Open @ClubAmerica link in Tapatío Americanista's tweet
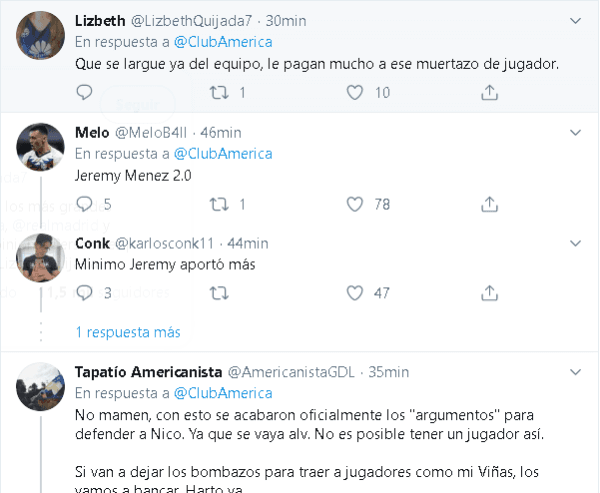The width and height of the screenshot is (600, 493). [x=223, y=393]
